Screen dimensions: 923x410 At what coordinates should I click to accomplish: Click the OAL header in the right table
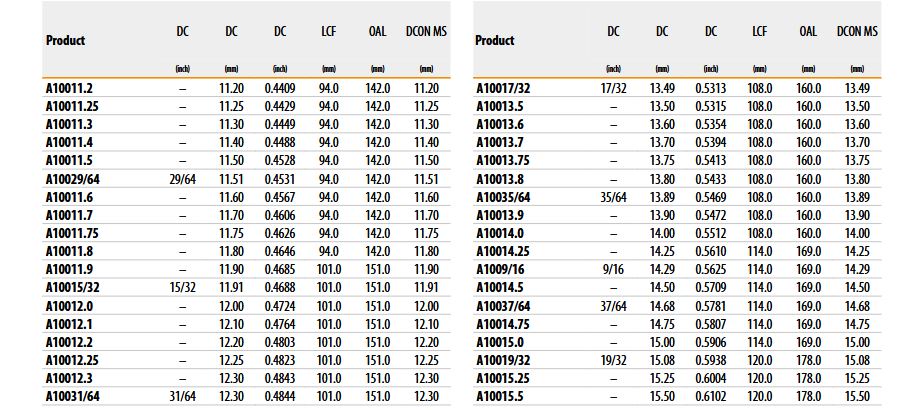(x=808, y=32)
